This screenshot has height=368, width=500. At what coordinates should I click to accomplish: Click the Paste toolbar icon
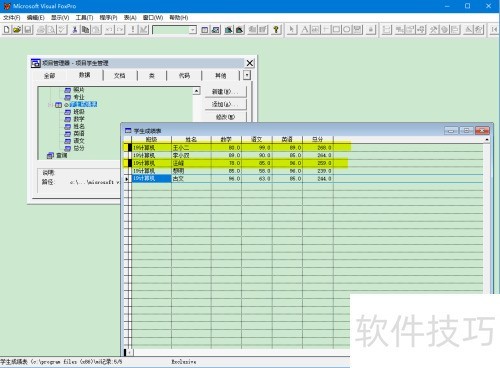coord(97,30)
